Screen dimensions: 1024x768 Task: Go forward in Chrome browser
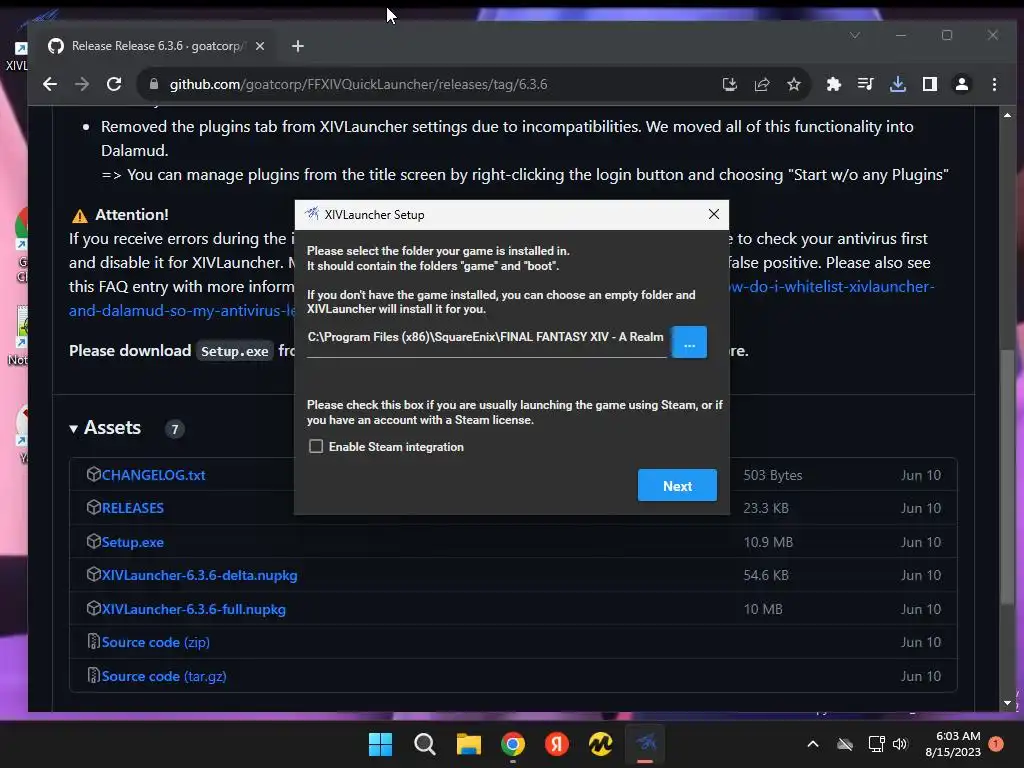82,84
